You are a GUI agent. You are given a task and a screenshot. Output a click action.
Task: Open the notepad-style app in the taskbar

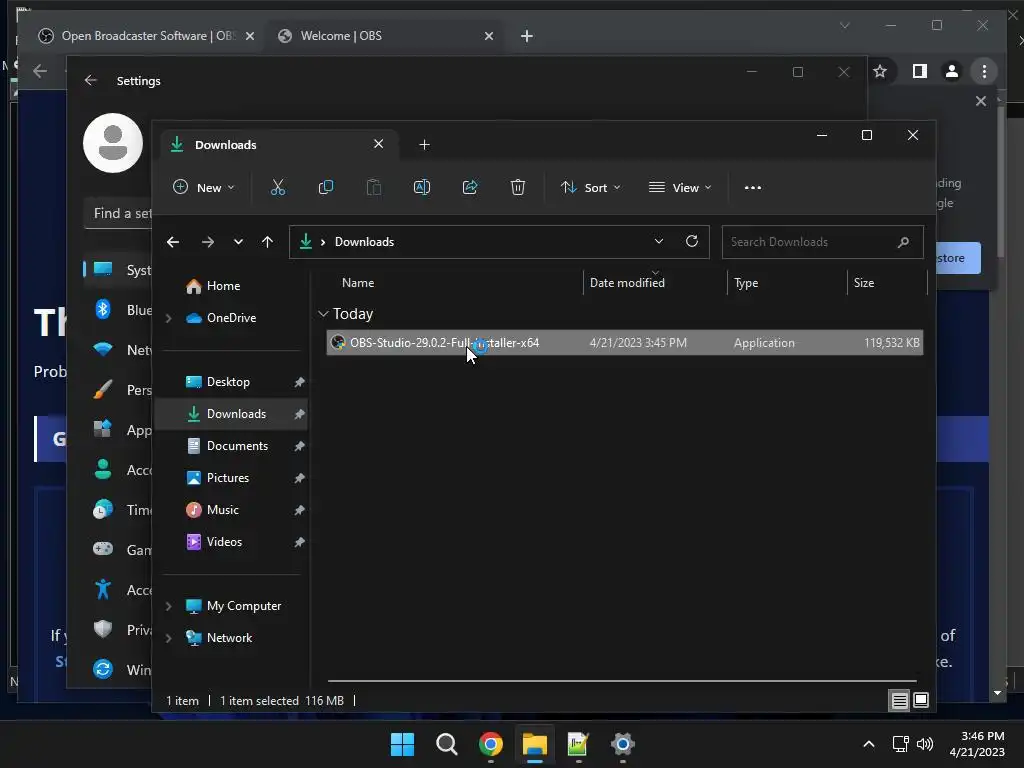578,744
